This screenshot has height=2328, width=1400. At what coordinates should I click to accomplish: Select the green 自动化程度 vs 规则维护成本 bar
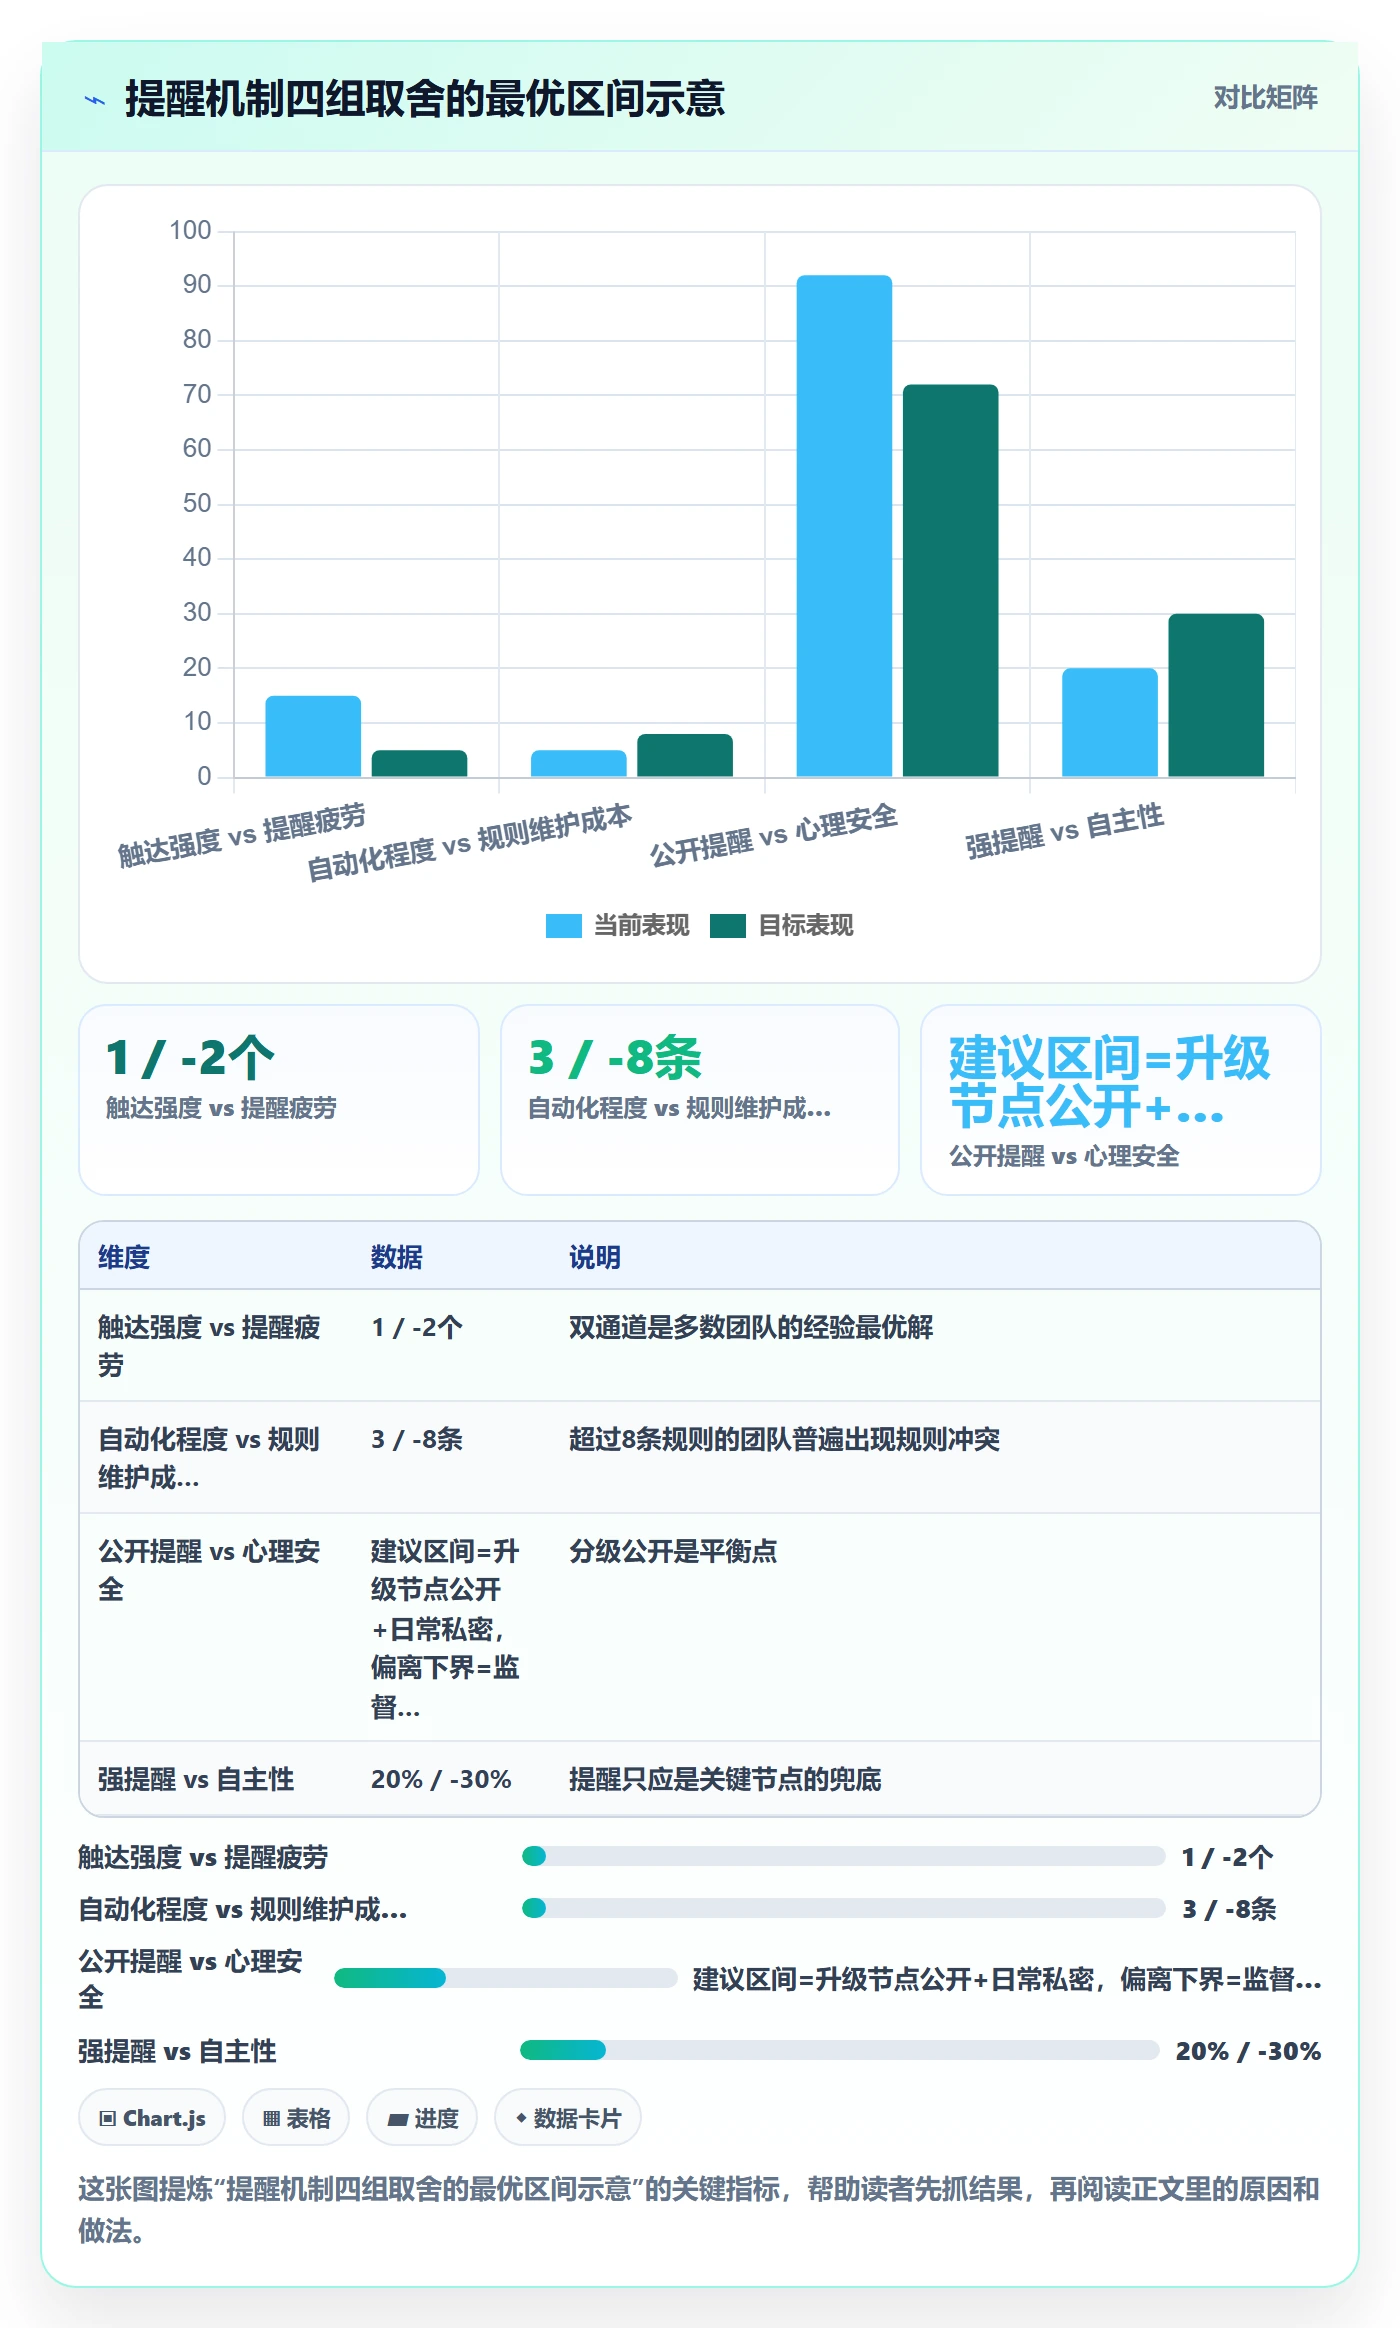[x=685, y=755]
